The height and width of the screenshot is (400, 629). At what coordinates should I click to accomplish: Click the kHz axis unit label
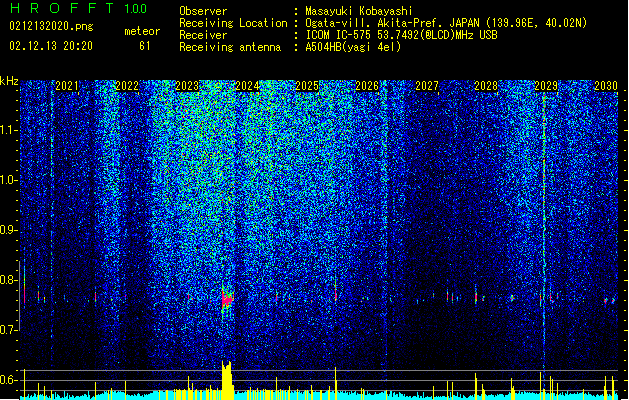click(9, 81)
